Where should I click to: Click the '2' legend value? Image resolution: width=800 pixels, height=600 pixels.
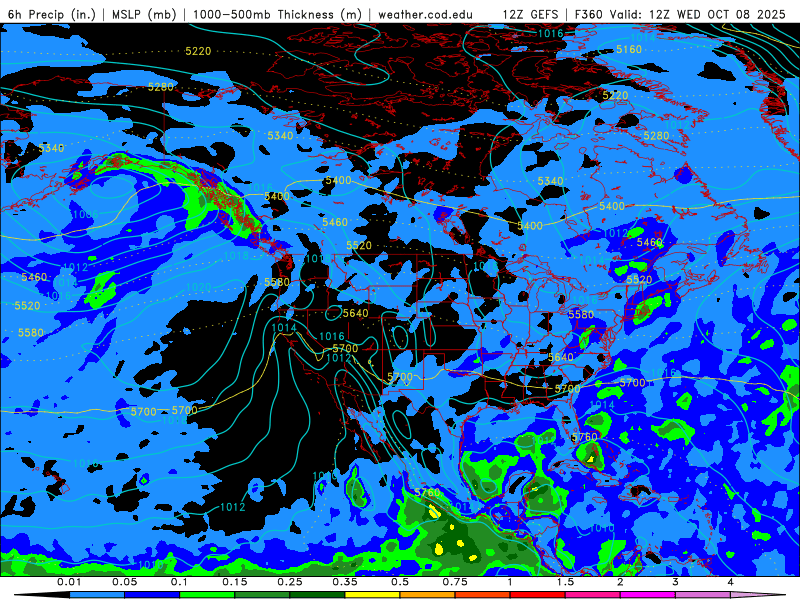click(x=620, y=582)
